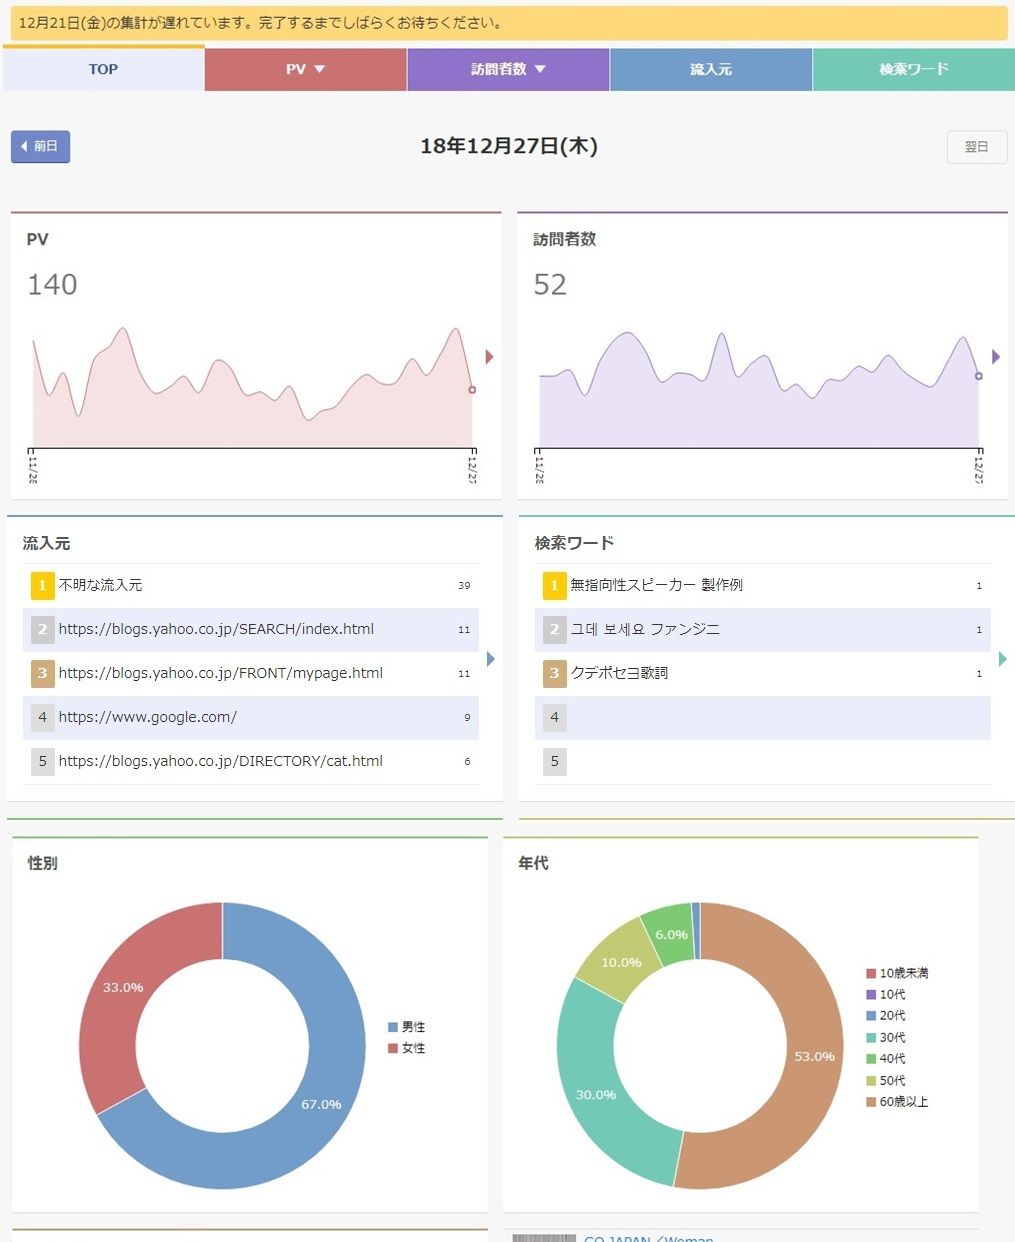Toggle 60歳以上 legend entry in 年代 chart

coord(897,1102)
